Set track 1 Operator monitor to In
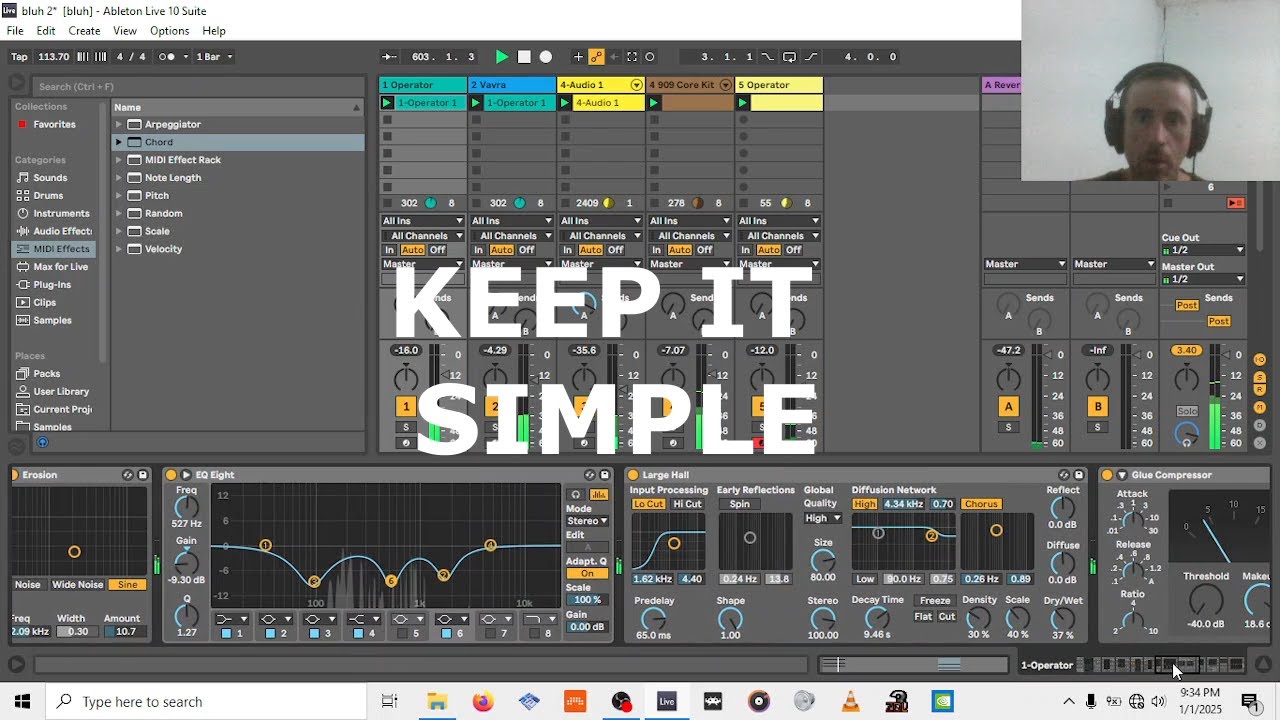The height and width of the screenshot is (720, 1280). 389,250
